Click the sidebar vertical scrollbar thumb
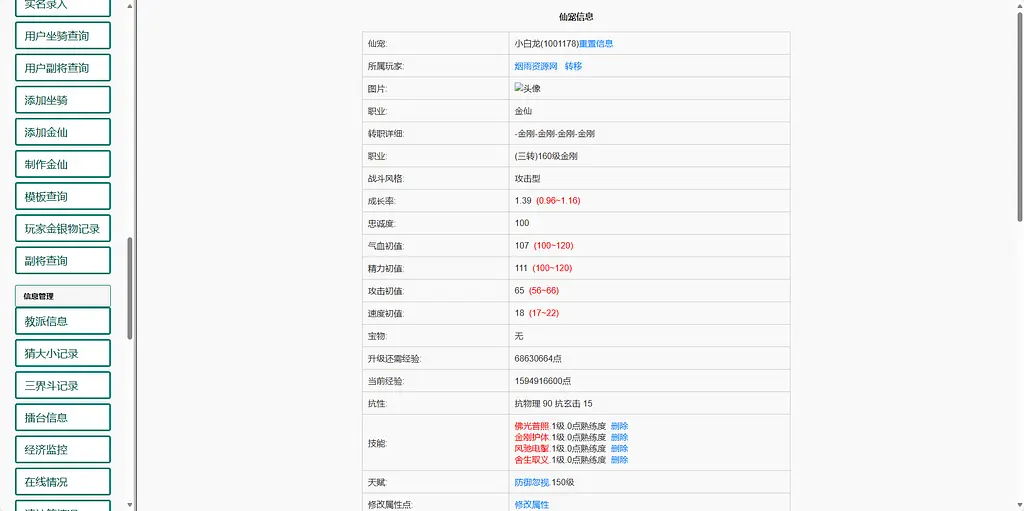1024x511 pixels. [x=130, y=288]
